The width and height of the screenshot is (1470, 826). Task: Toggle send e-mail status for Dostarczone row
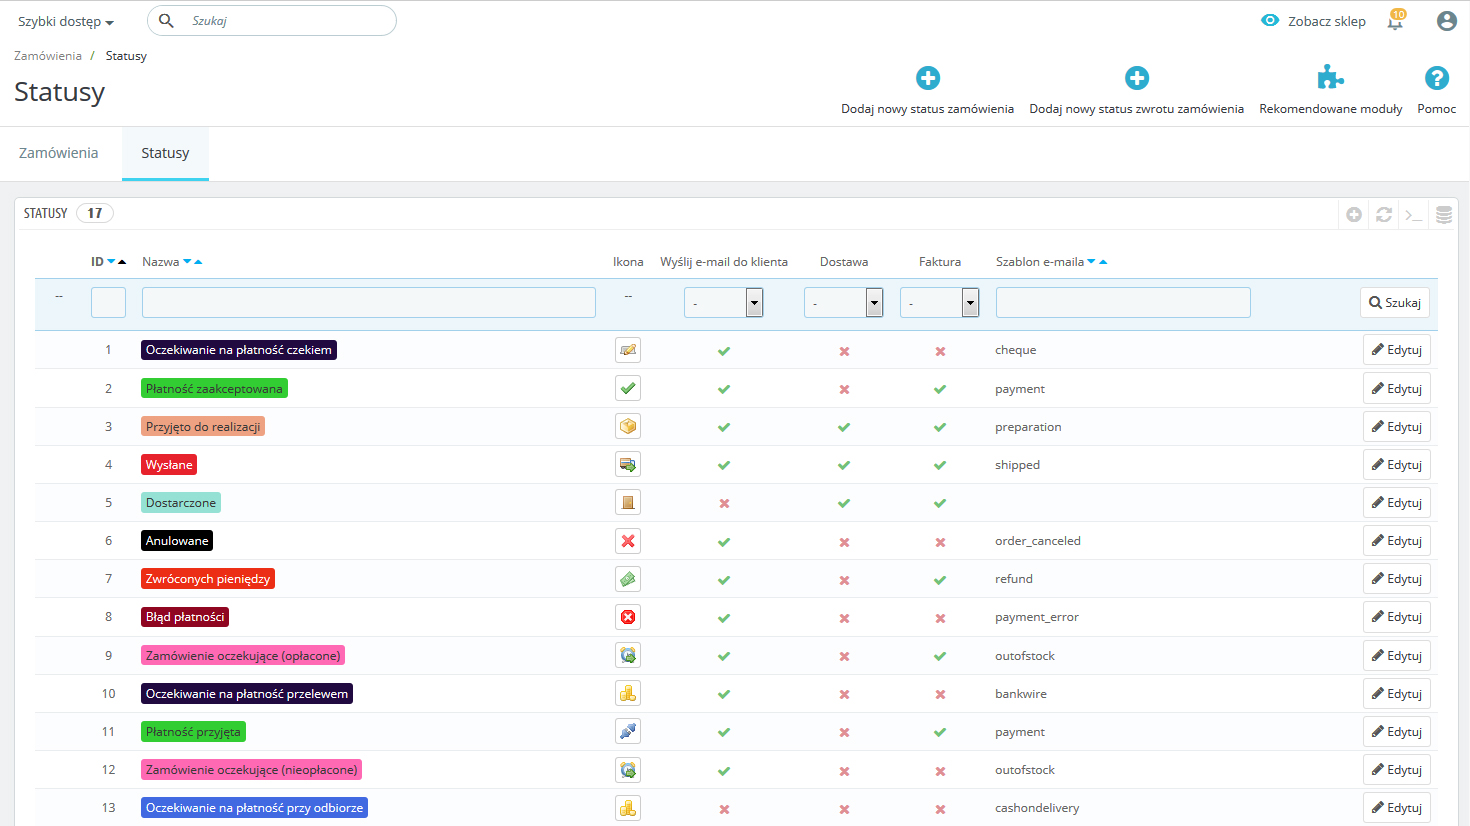[x=724, y=503]
